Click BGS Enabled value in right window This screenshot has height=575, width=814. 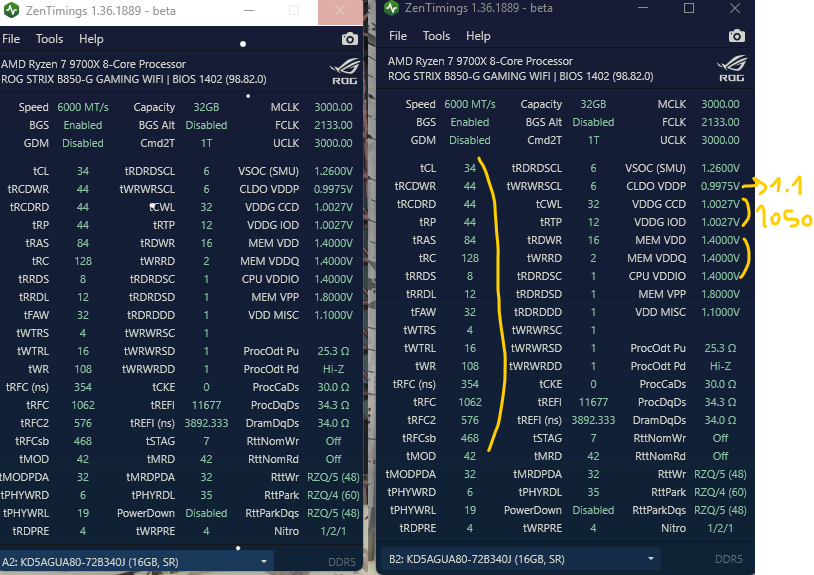pyautogui.click(x=470, y=122)
